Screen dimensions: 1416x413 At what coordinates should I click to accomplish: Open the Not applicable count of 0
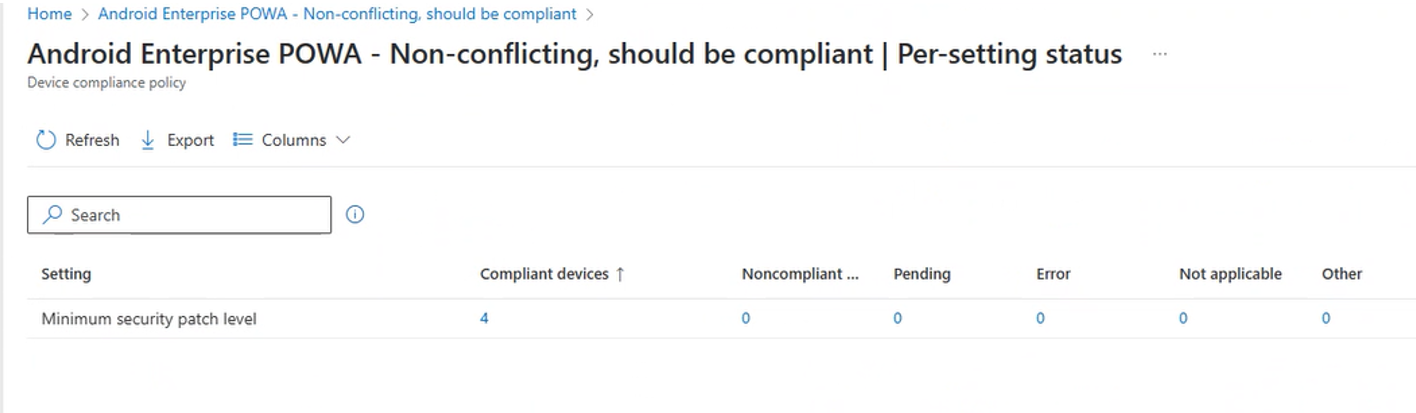tap(1183, 319)
